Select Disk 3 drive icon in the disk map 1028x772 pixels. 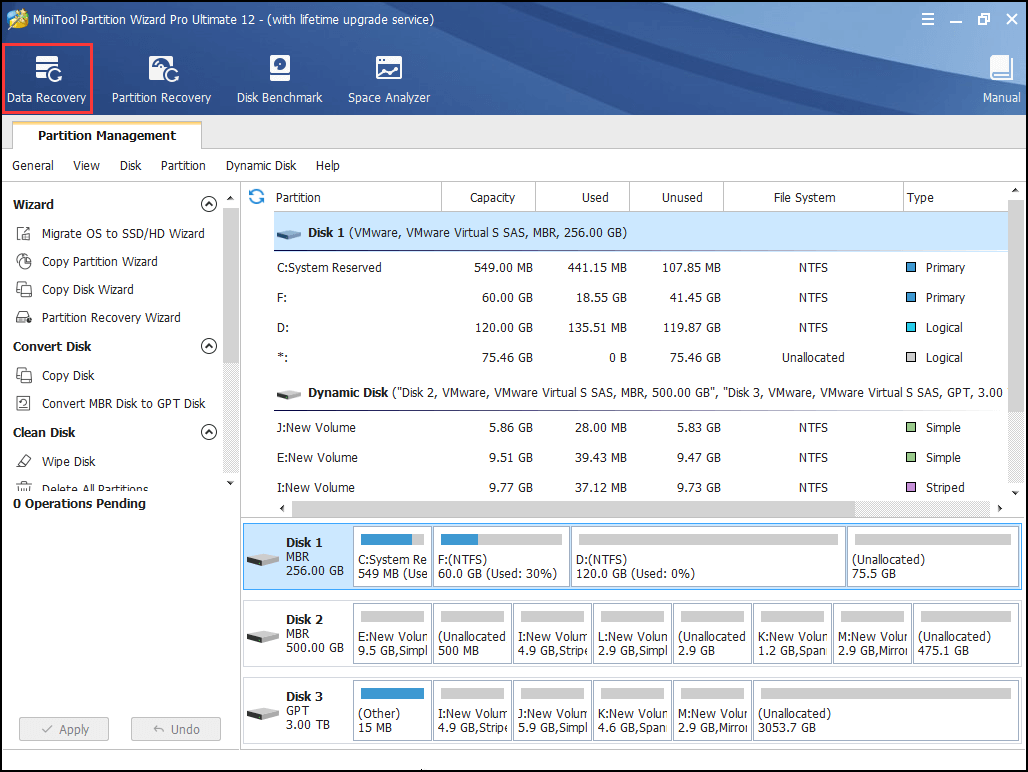tap(263, 712)
